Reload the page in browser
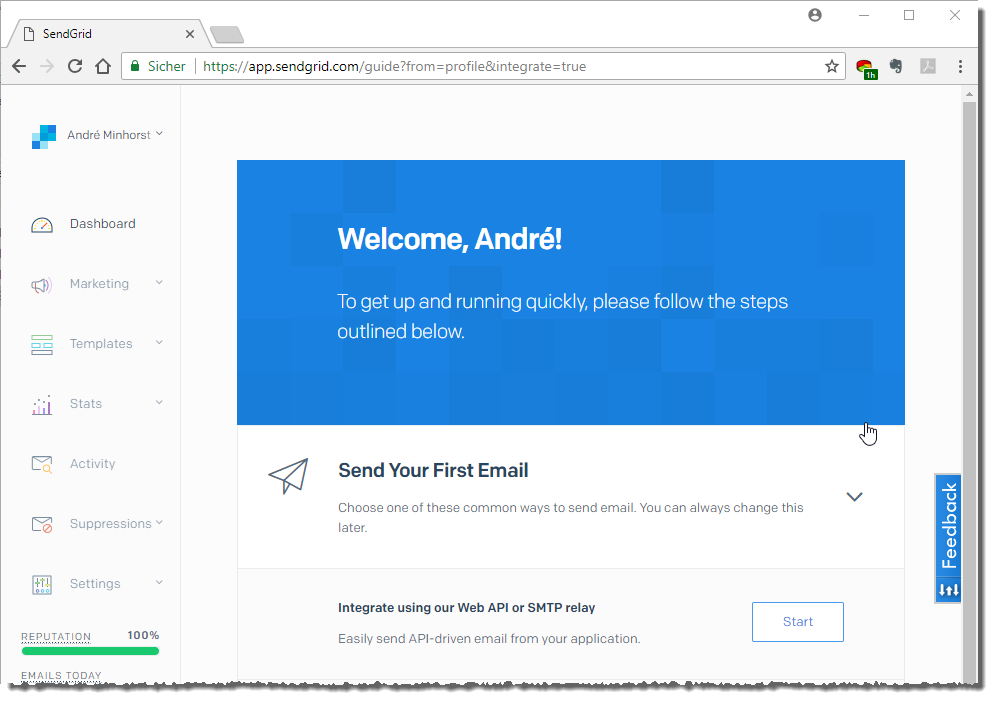This screenshot has height=703, width=993. 75,66
